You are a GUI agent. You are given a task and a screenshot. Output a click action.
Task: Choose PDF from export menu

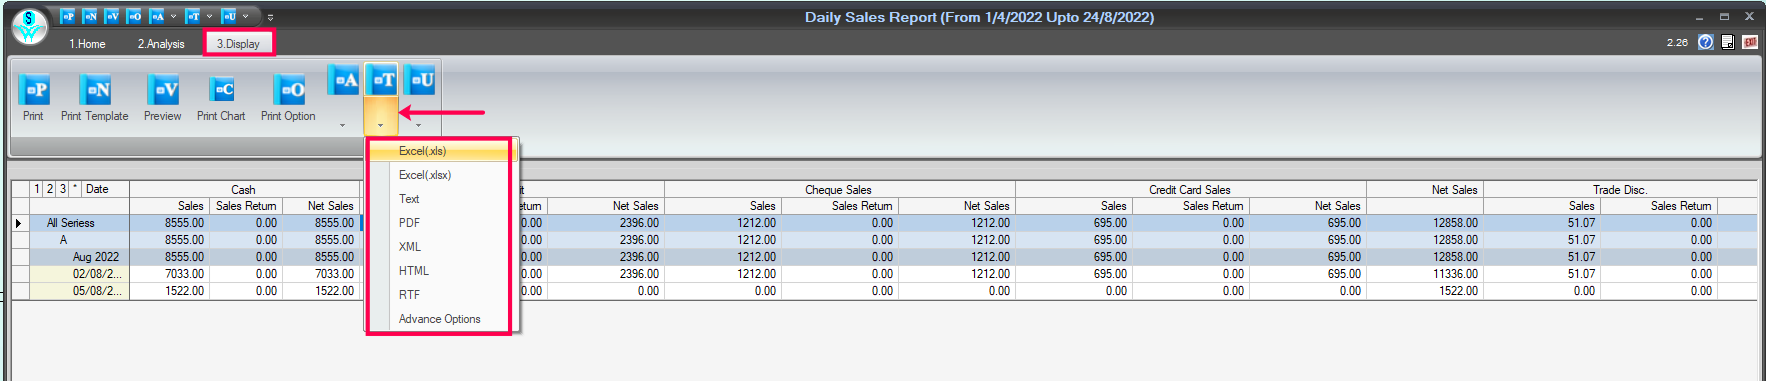(x=409, y=223)
